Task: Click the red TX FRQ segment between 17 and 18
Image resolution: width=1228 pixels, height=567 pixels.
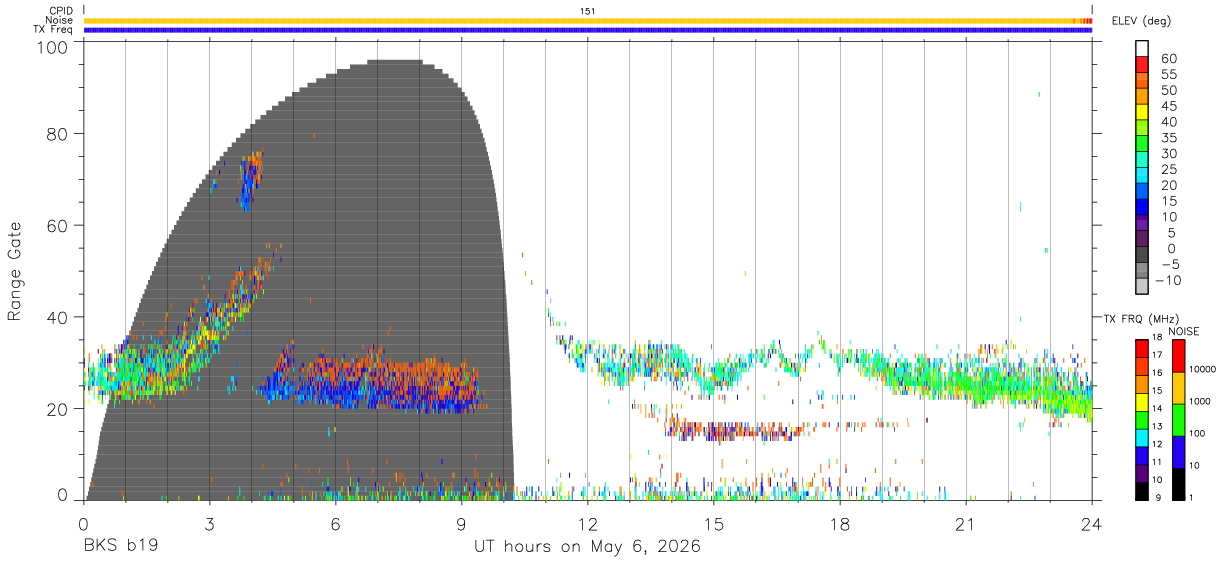Action: pos(1142,347)
